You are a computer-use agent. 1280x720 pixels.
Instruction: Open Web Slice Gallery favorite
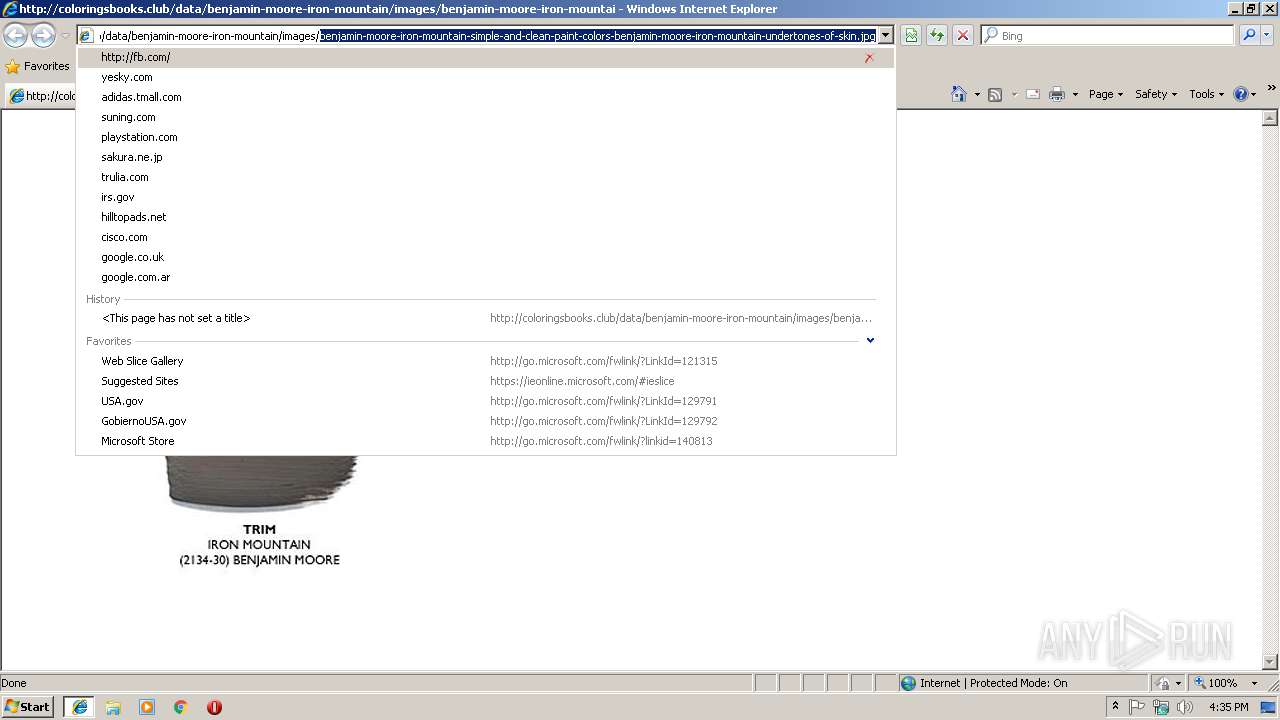pyautogui.click(x=485, y=361)
